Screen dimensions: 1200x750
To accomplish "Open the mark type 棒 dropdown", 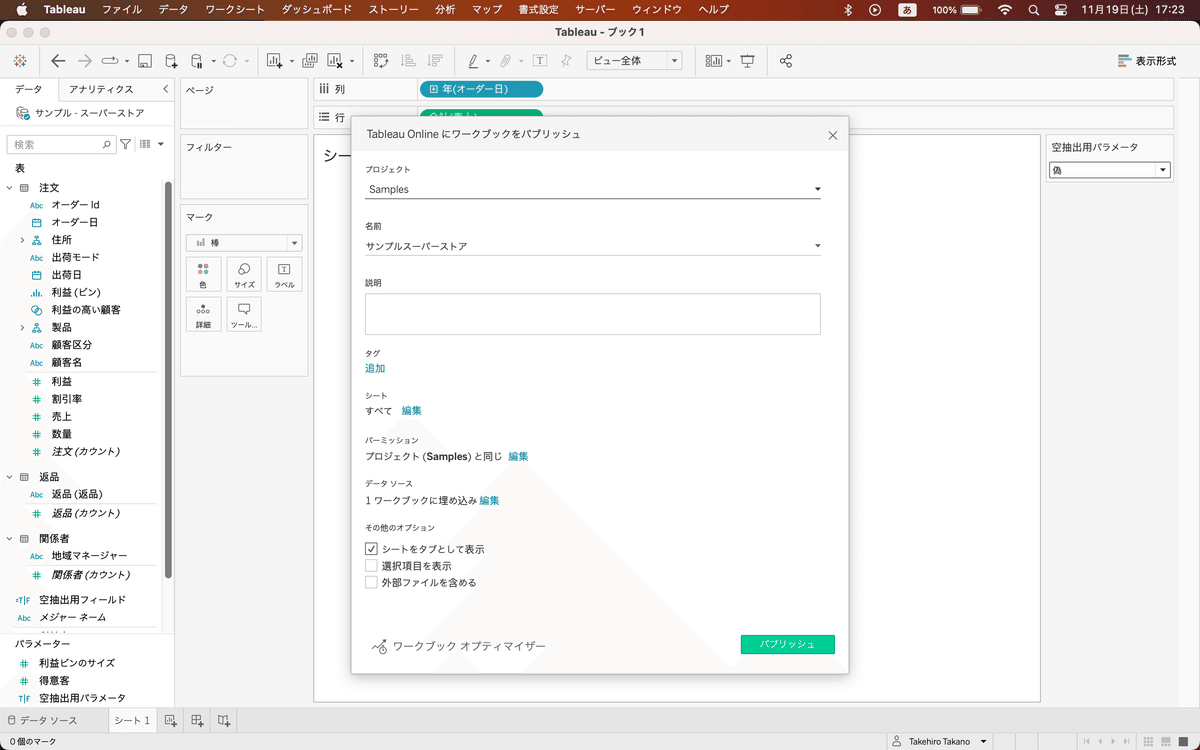I will coord(244,242).
